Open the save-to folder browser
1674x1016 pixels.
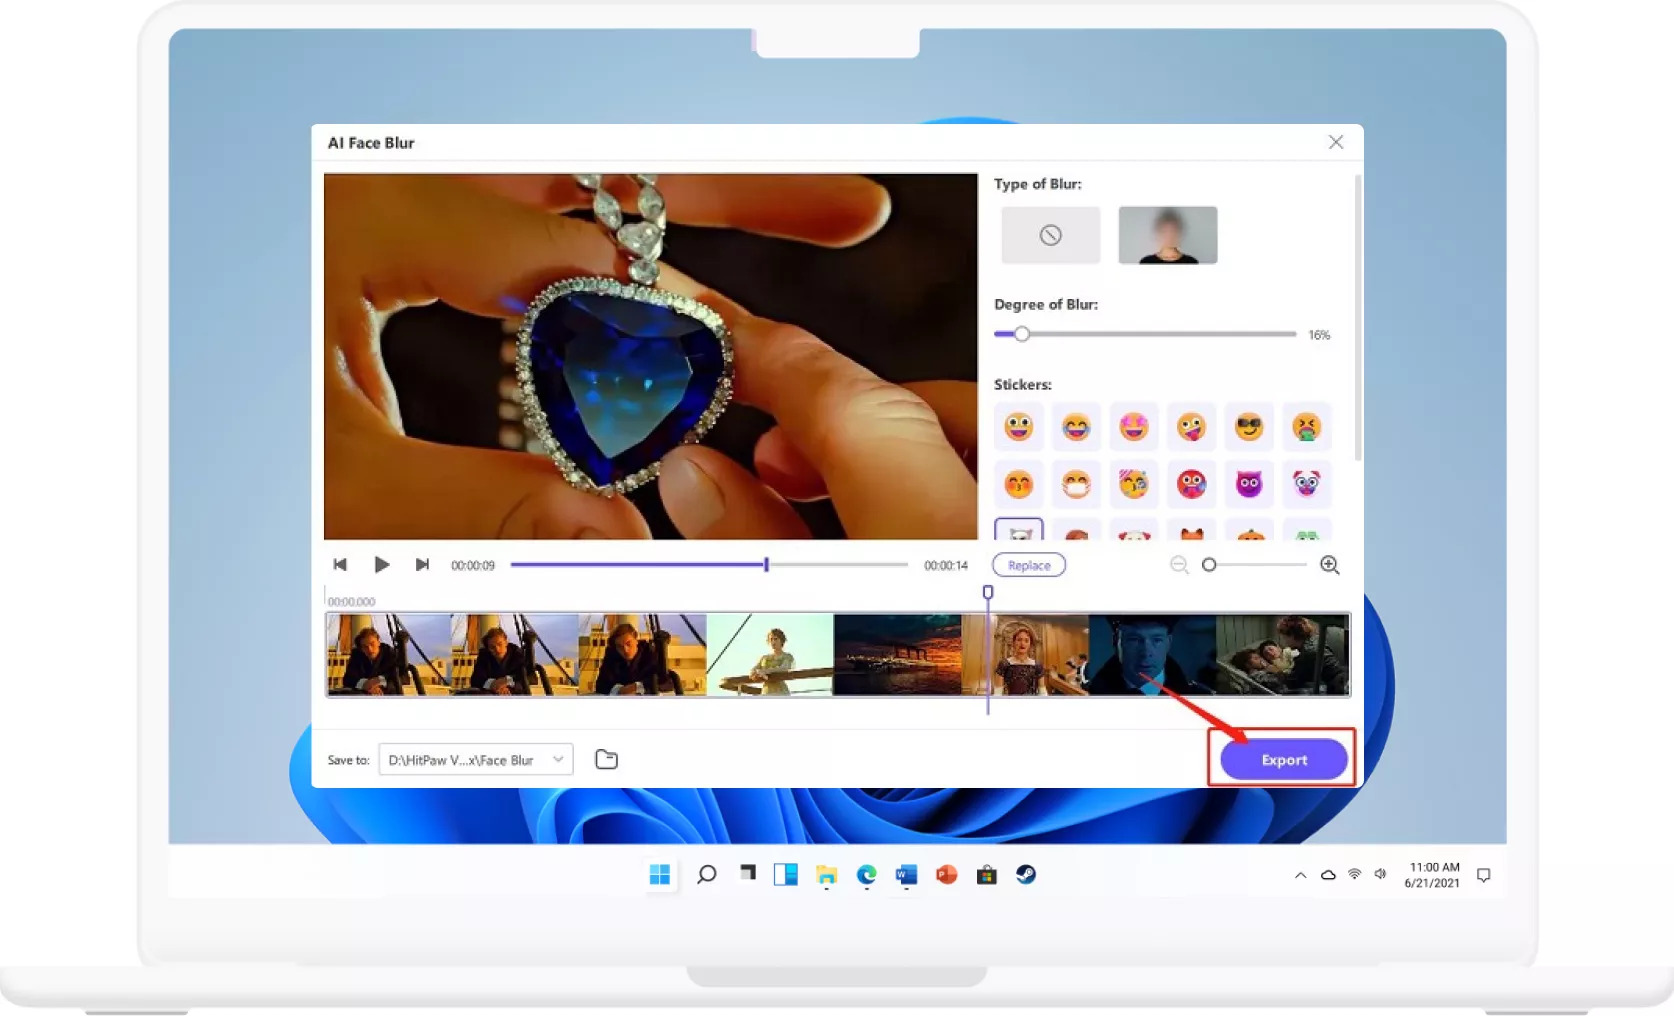[606, 759]
